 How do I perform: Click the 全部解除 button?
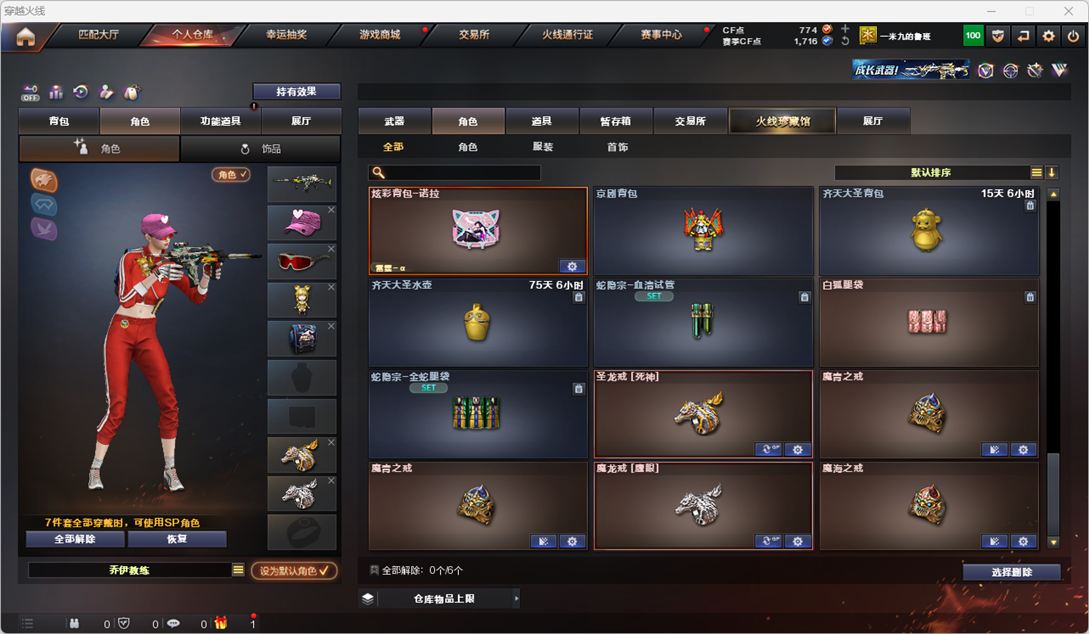coord(75,539)
